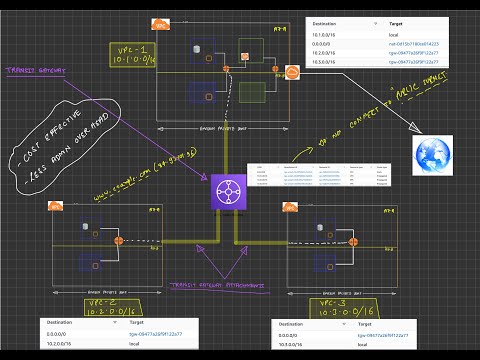Click the Internet Gateway icon on VPC-1 edge

[292, 72]
